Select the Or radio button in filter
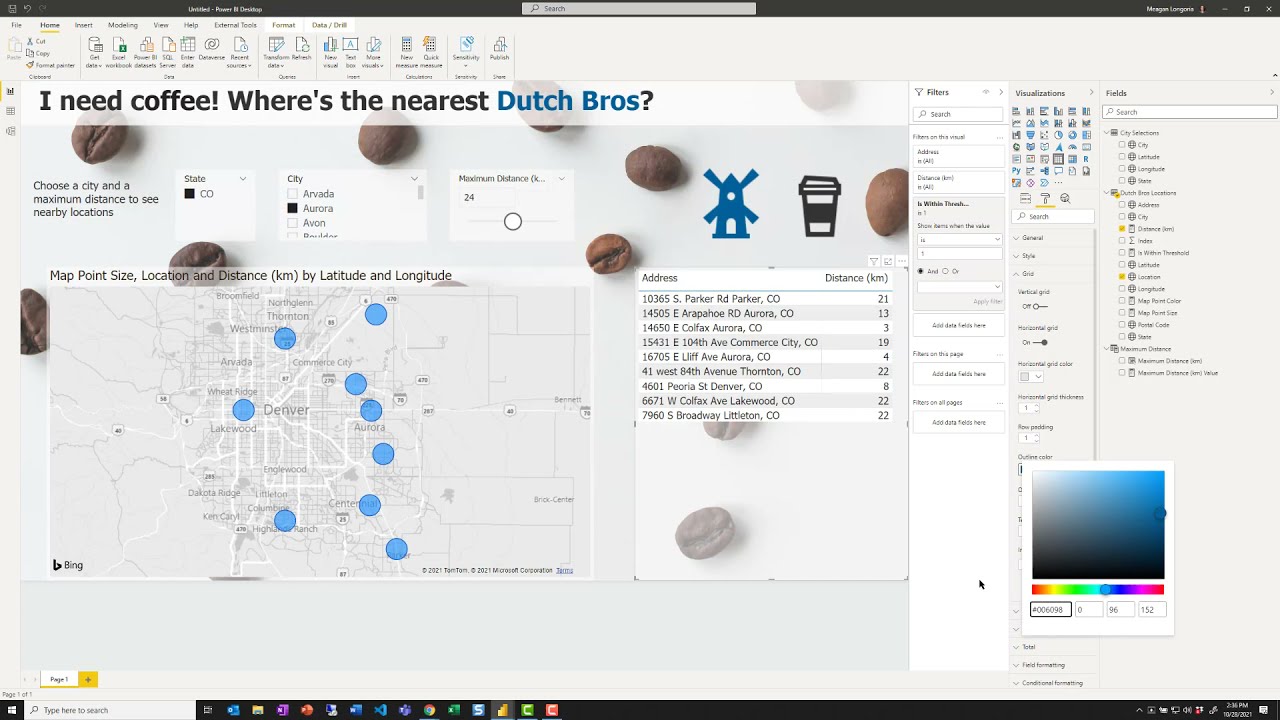Screen dimensions: 1280x720 coord(945,271)
